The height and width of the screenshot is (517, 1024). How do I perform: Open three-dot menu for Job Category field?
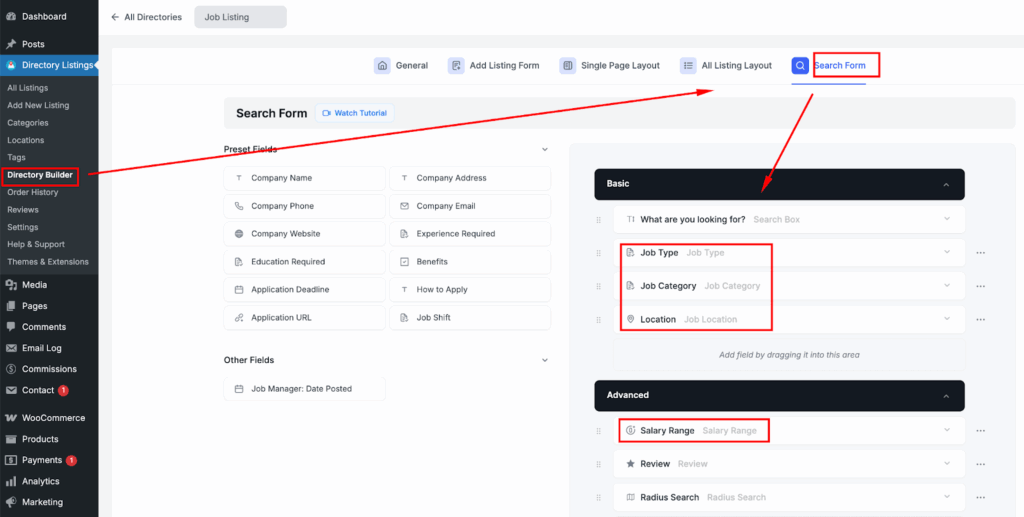point(980,286)
